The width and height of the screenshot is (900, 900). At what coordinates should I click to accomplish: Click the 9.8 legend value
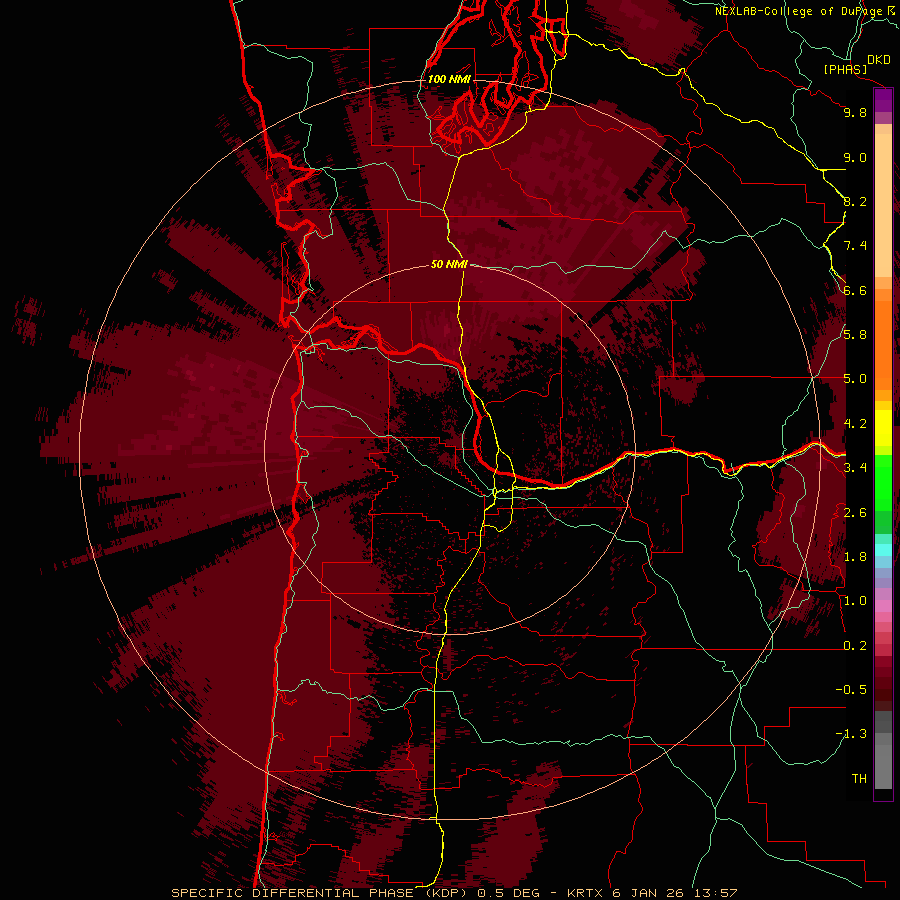[x=855, y=113]
